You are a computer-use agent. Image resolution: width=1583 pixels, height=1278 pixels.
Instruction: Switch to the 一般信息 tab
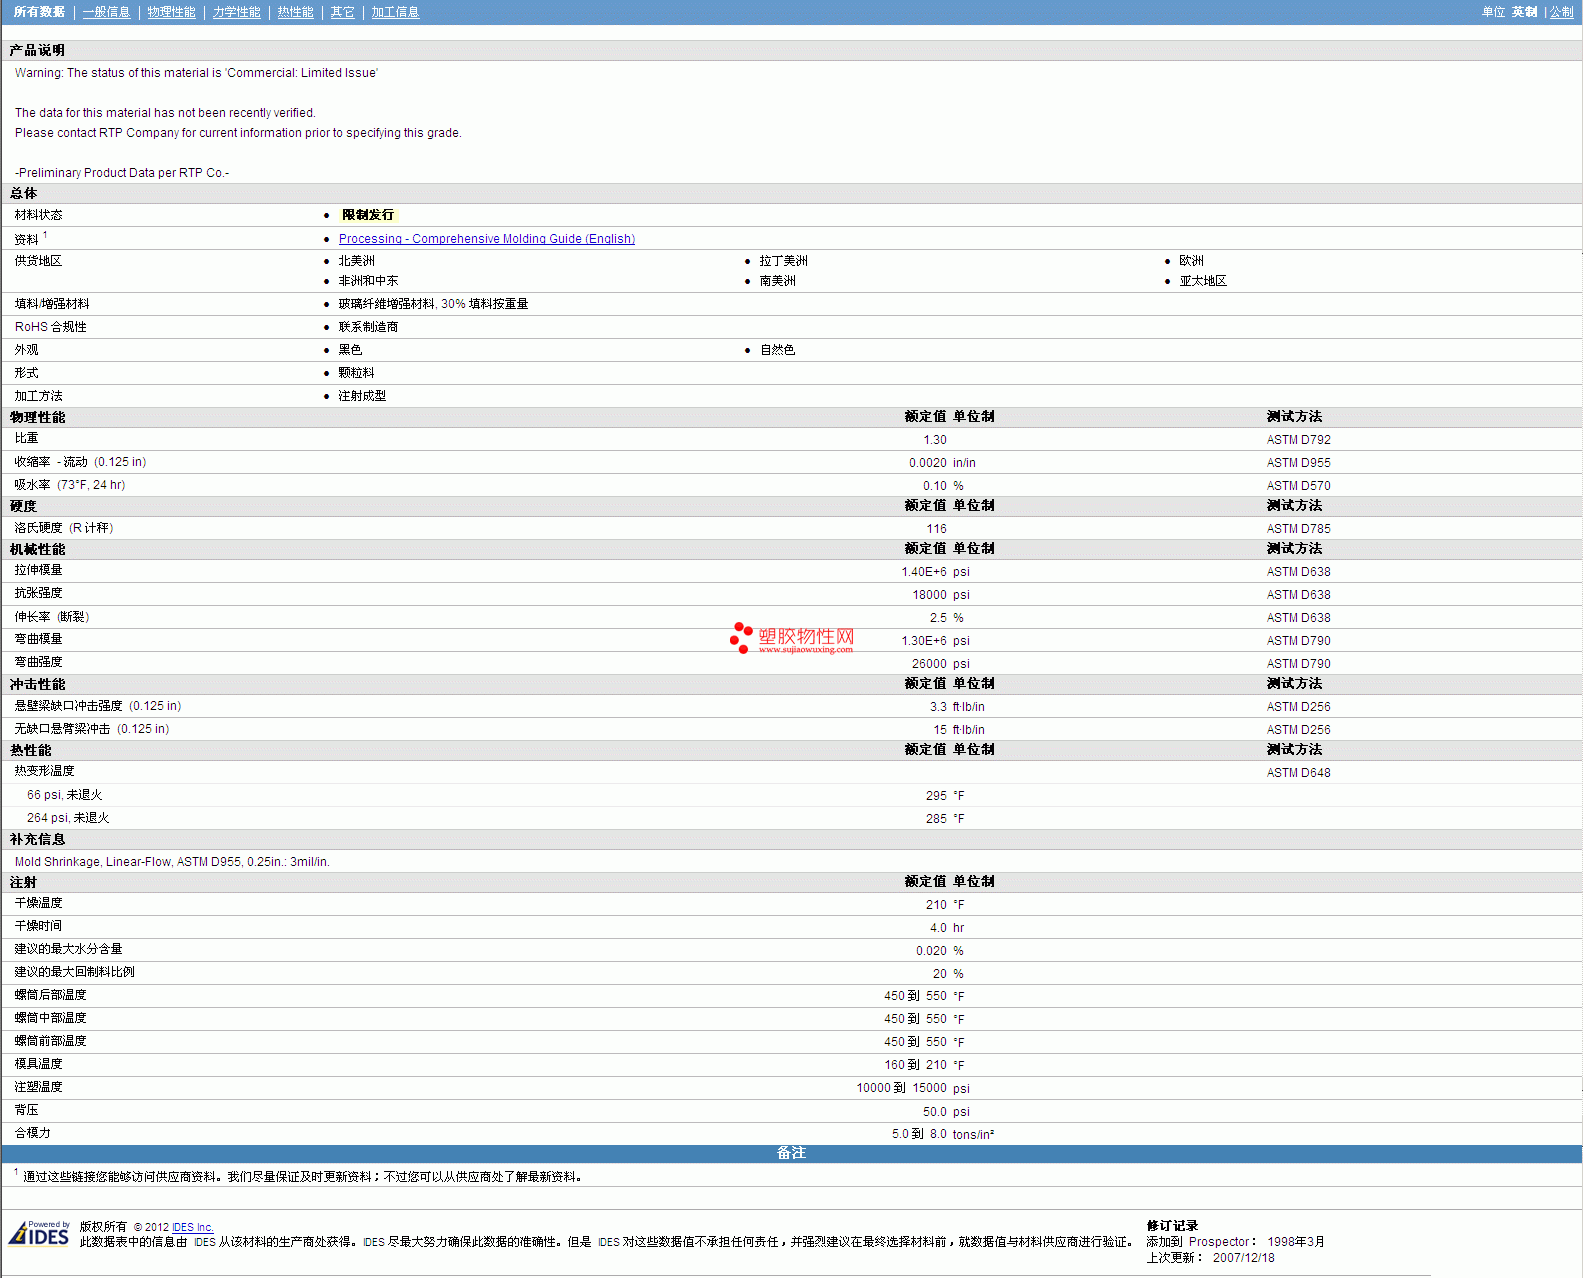(106, 12)
